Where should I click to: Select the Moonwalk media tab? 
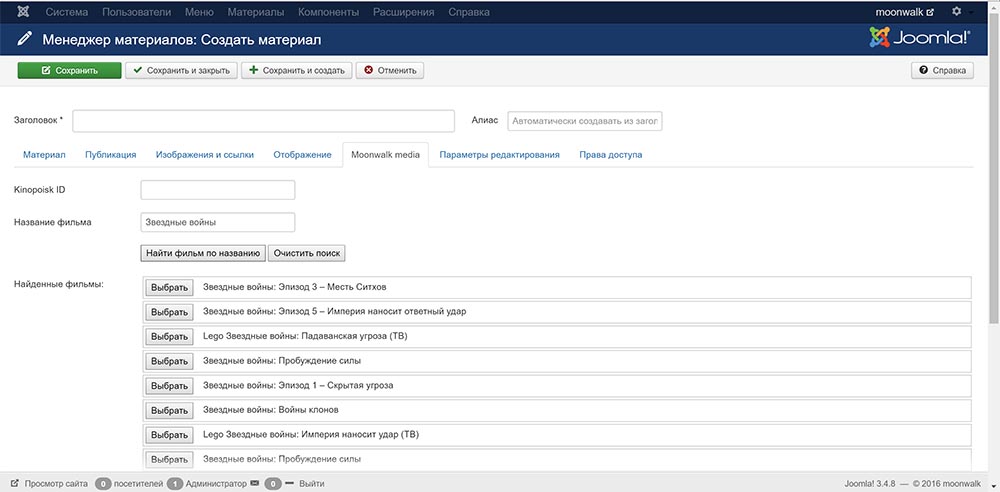point(385,155)
